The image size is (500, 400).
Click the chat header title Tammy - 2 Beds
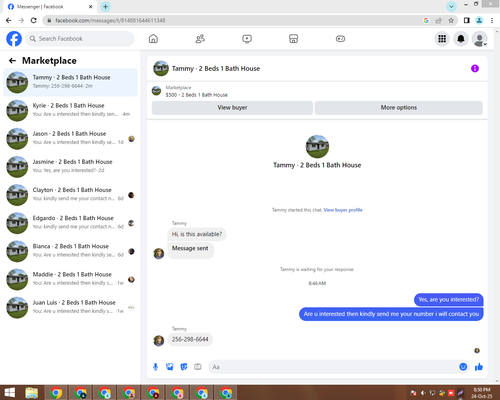tap(216, 69)
